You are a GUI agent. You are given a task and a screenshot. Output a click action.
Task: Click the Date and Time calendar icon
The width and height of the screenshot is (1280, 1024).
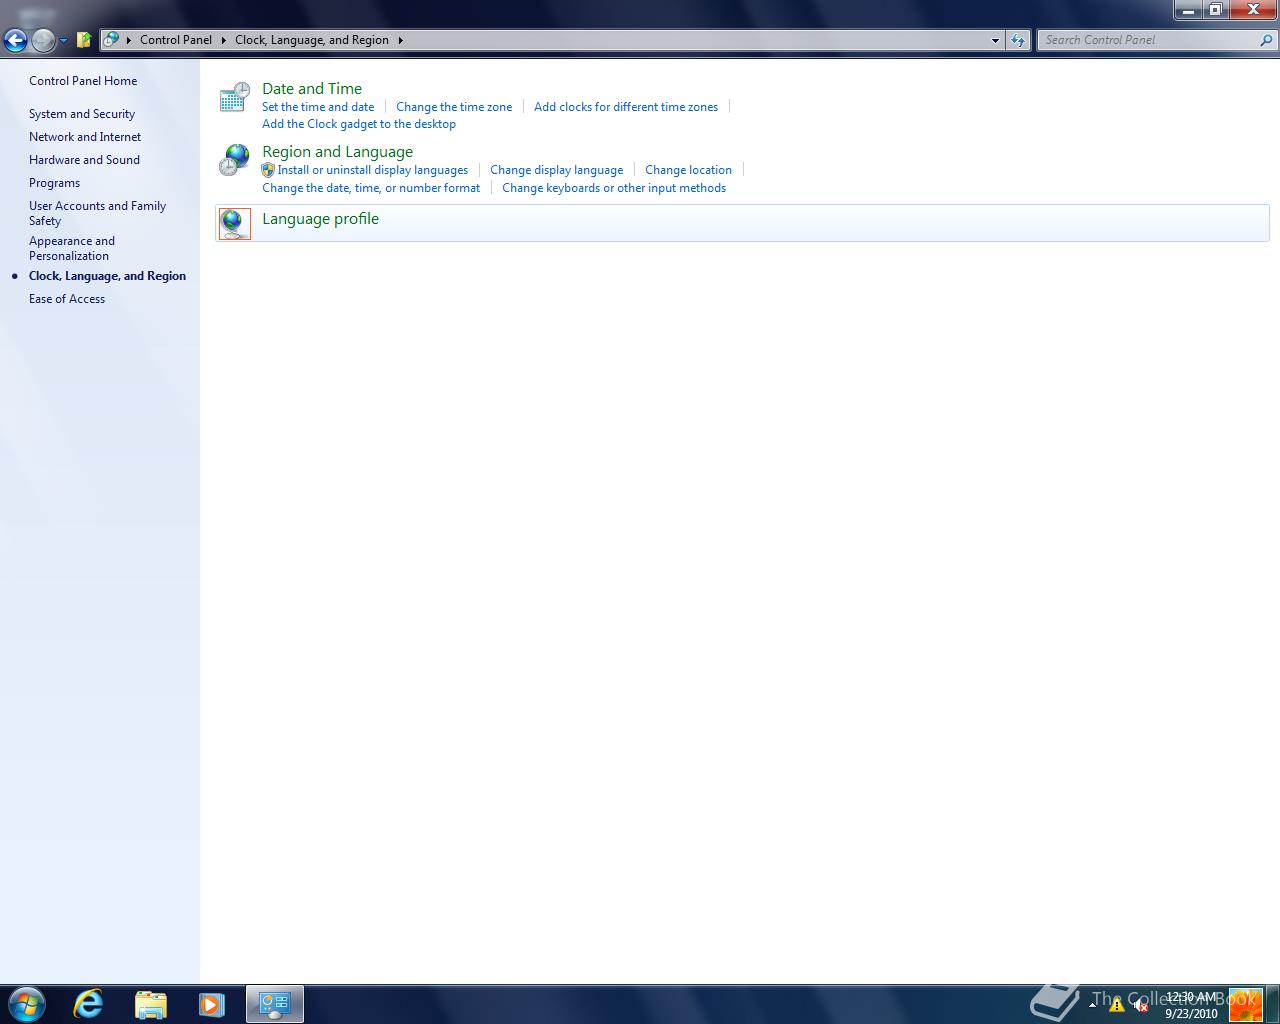(234, 97)
